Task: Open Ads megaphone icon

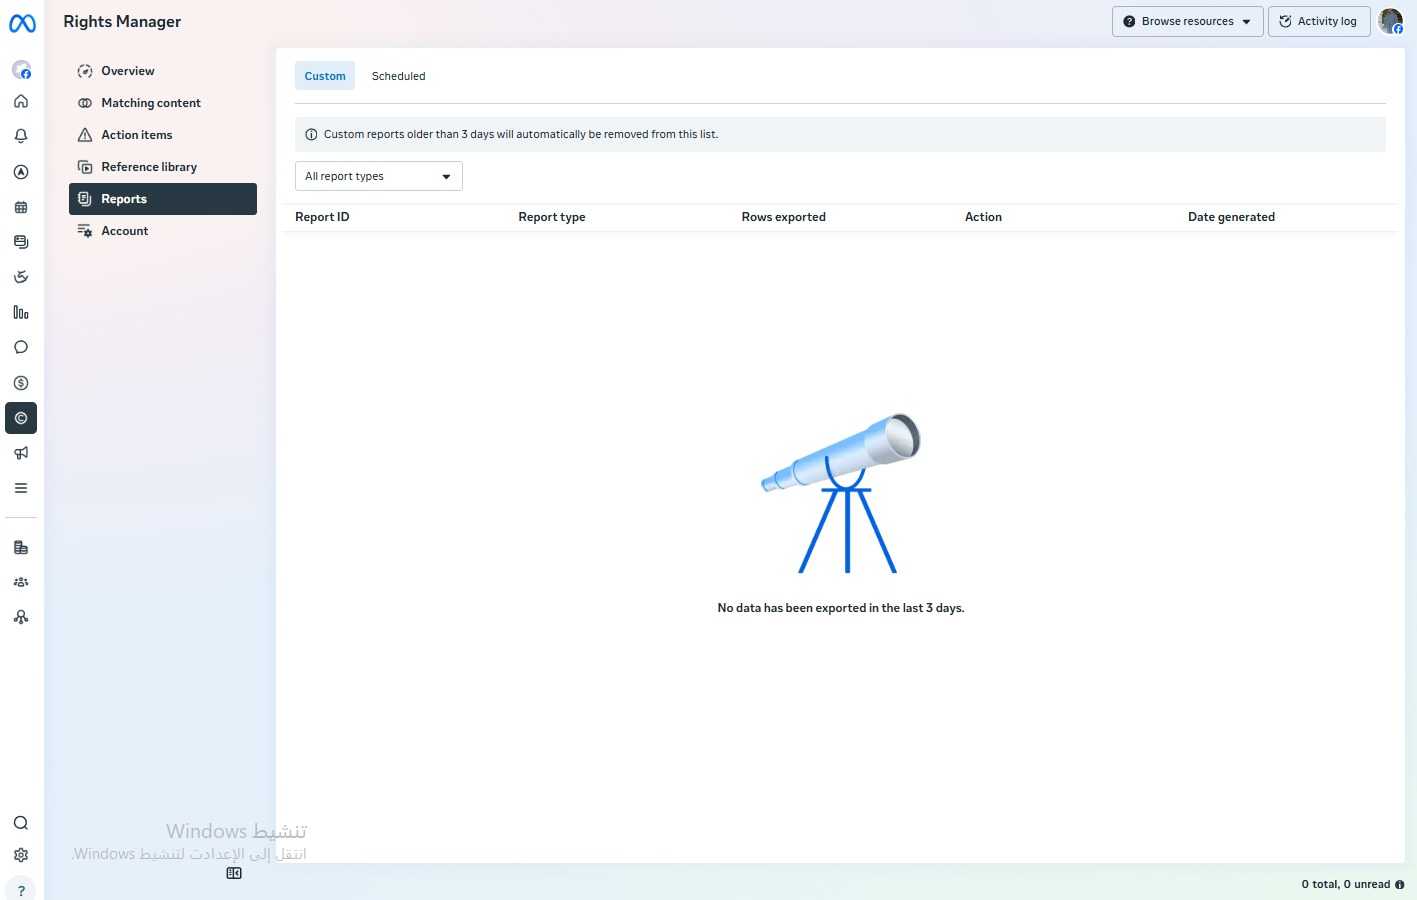Action: pyautogui.click(x=21, y=453)
